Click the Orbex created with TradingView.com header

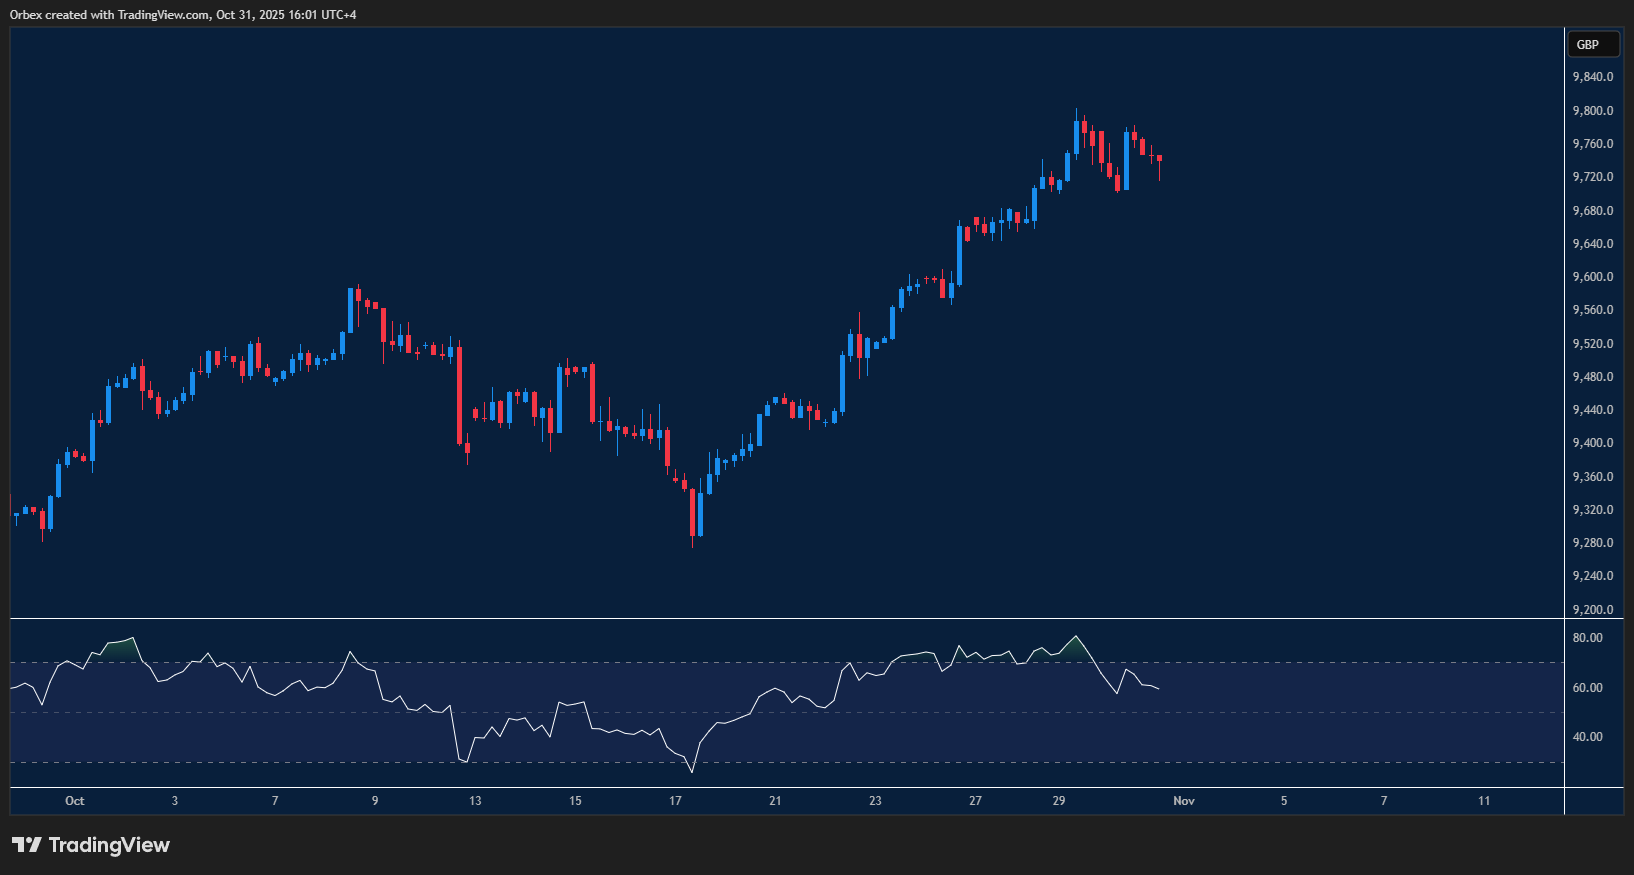183,14
